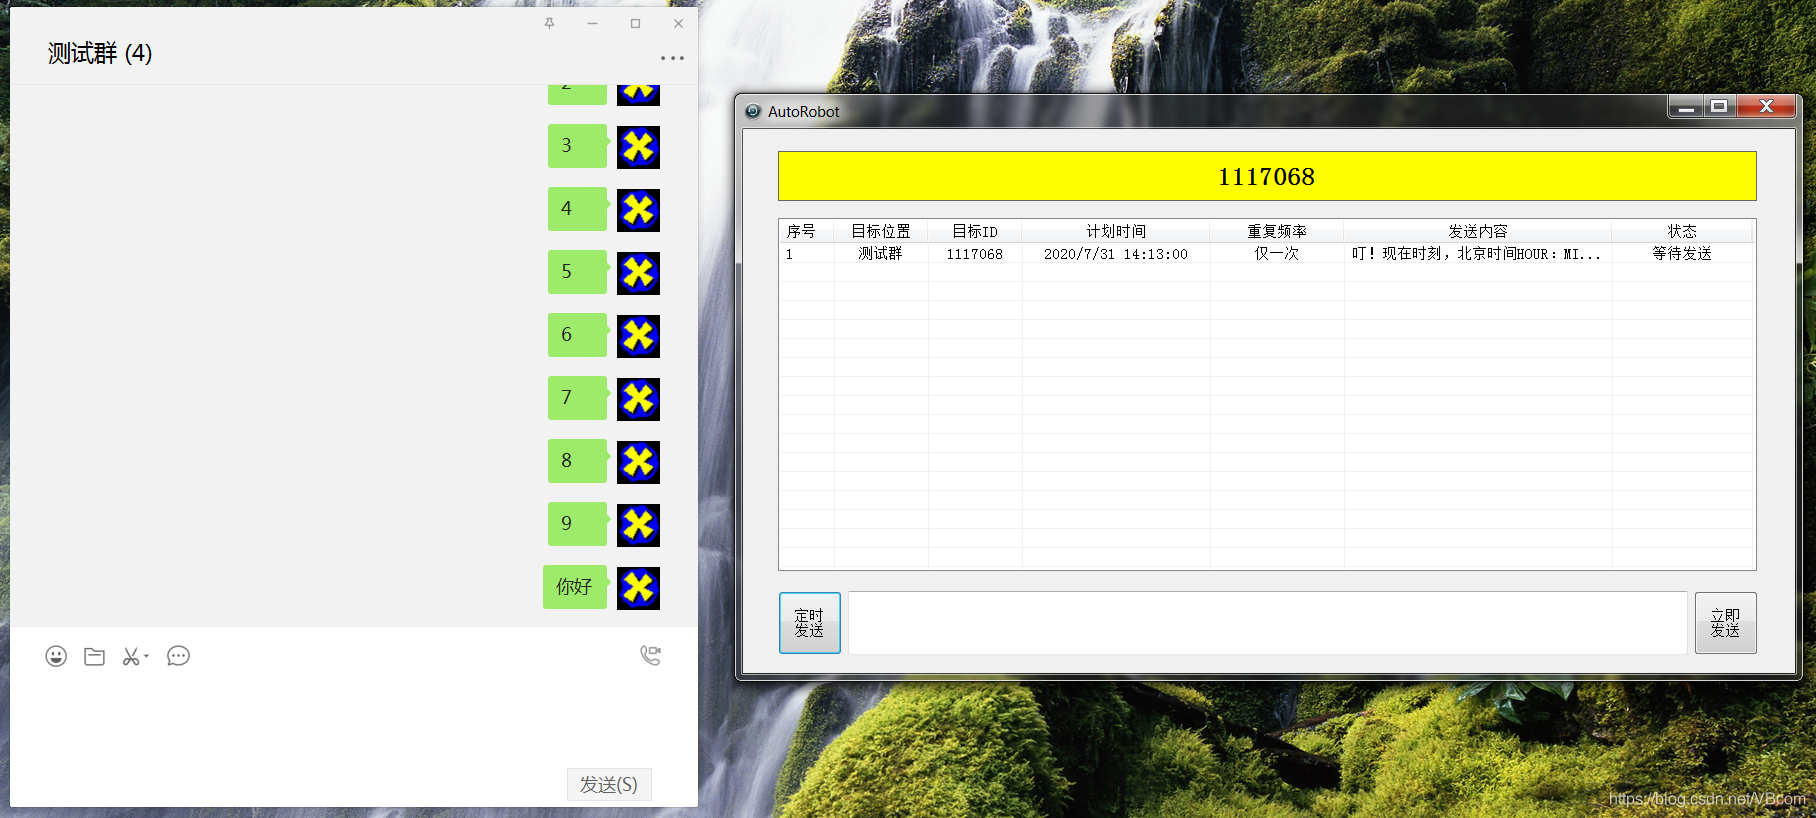Expand the screenshot options arrow

pos(146,656)
